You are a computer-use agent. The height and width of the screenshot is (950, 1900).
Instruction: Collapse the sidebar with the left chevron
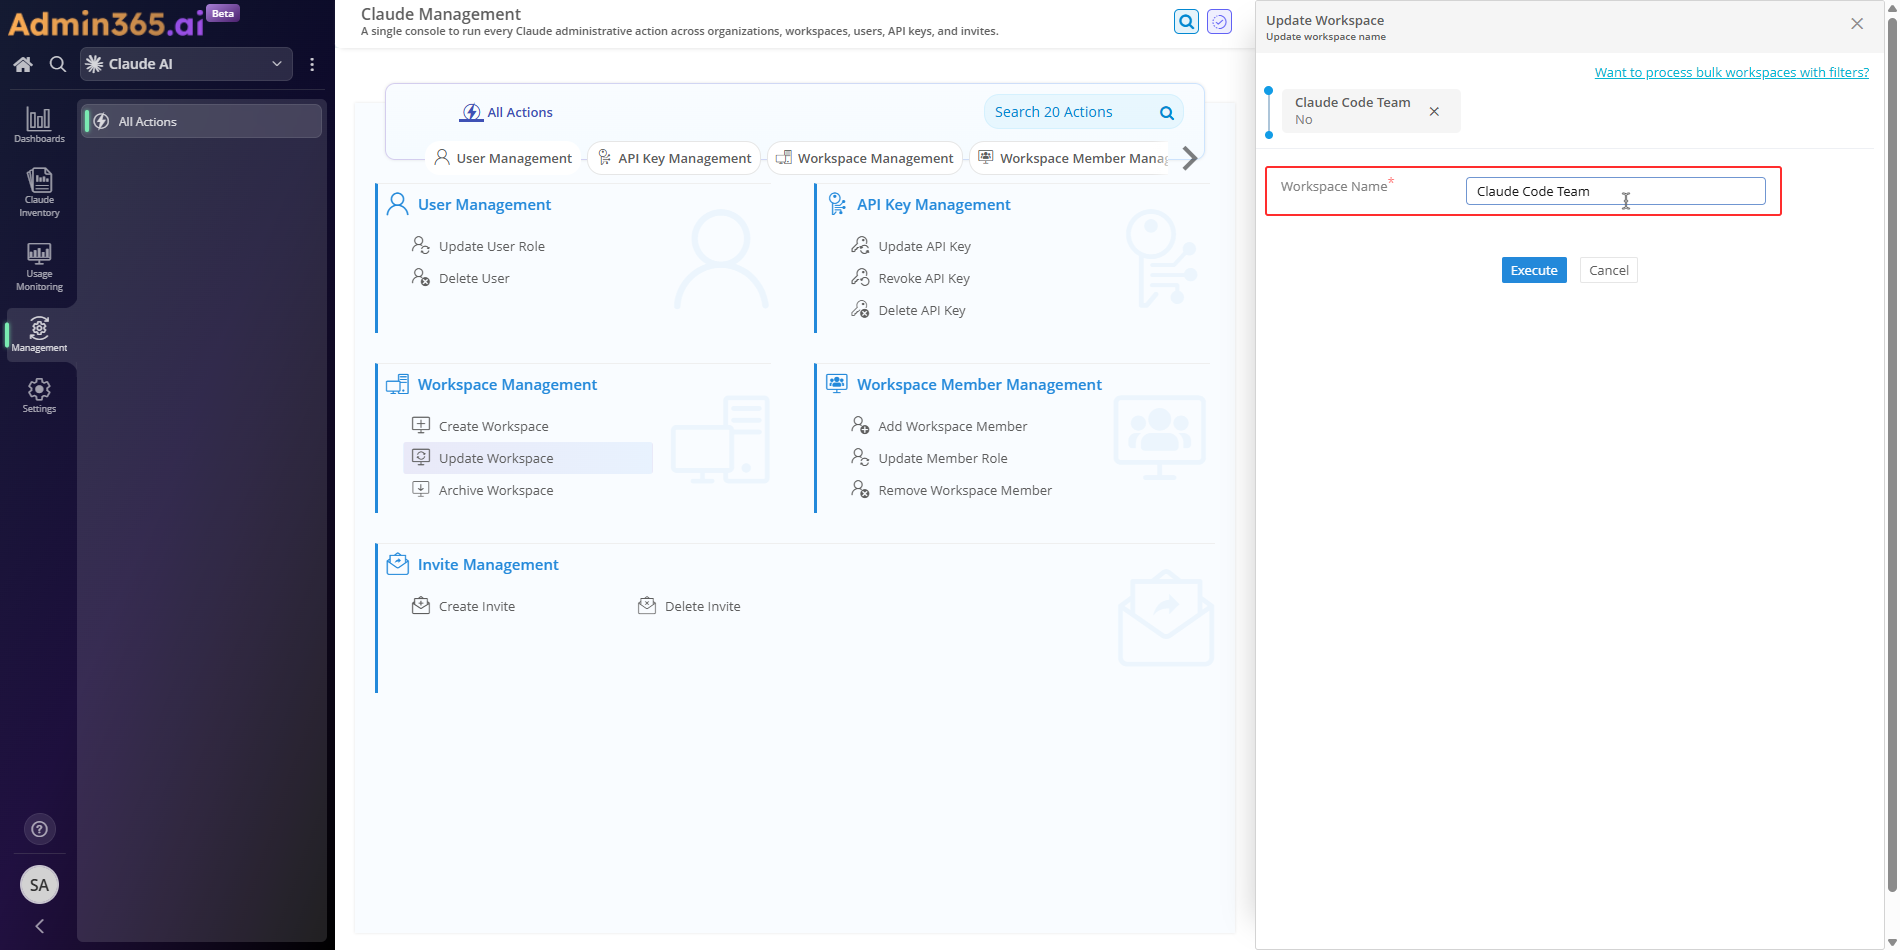[39, 926]
